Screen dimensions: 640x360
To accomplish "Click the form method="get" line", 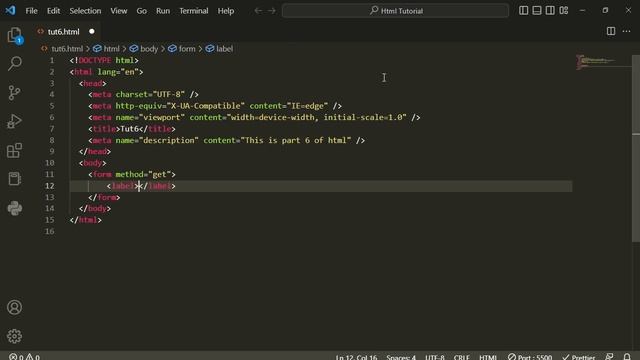I will pos(132,174).
